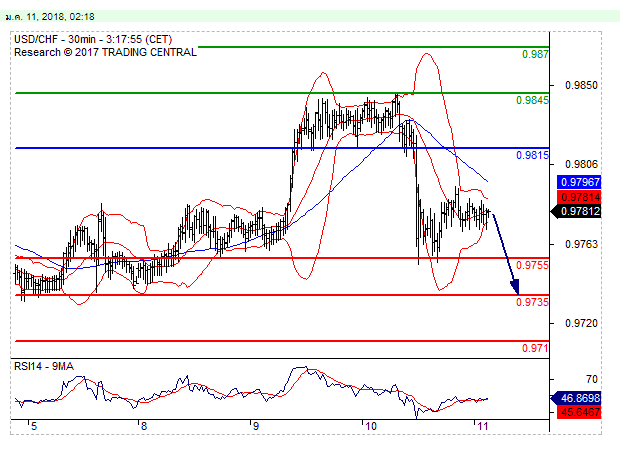The width and height of the screenshot is (620, 449).
Task: Click the black 0.97812 current price tag
Action: pos(576,211)
